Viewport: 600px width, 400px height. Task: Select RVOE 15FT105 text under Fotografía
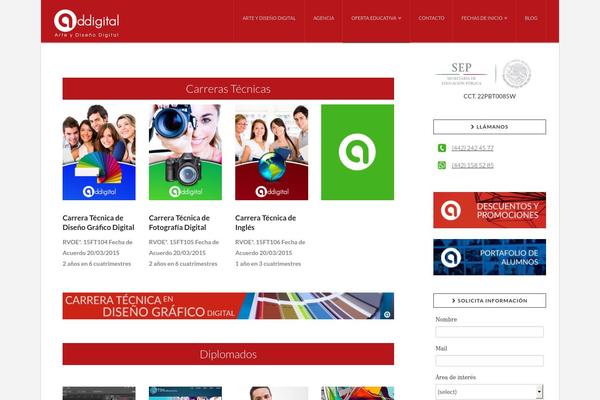tap(184, 247)
